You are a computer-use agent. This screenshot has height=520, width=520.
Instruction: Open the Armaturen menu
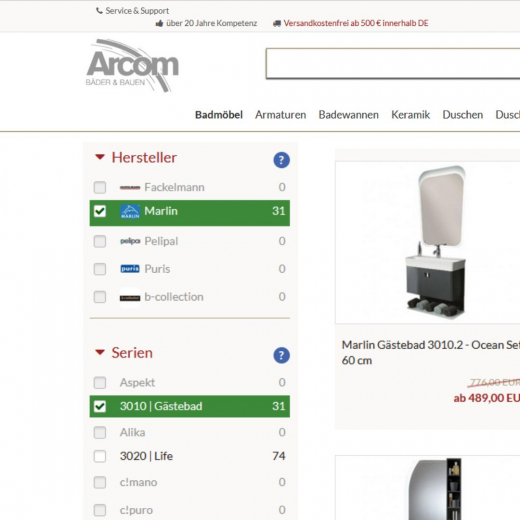point(280,115)
